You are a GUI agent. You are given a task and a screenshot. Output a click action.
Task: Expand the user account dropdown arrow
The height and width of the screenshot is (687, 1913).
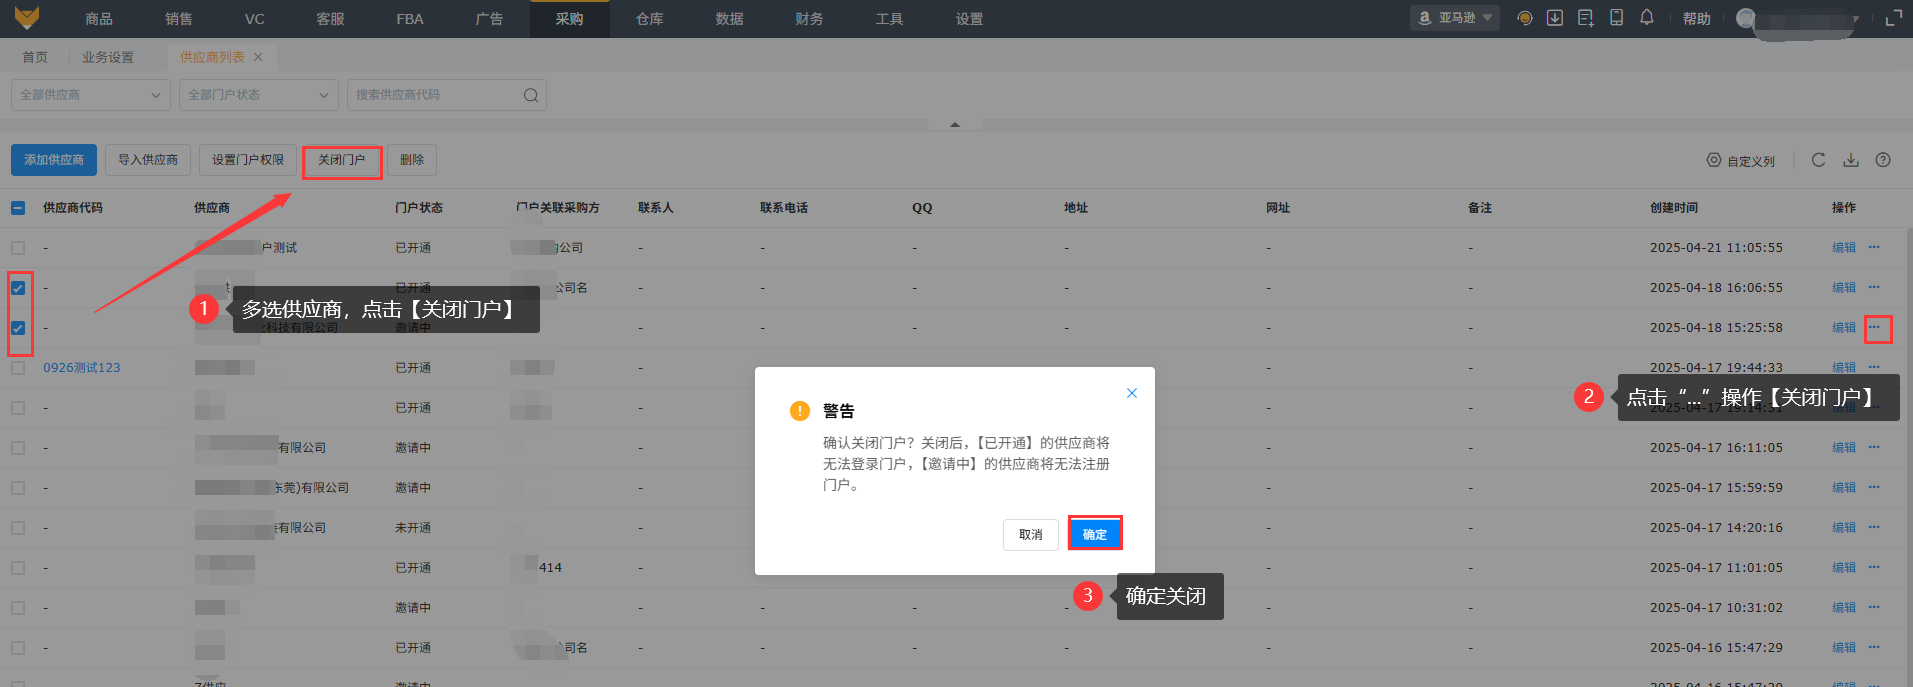(x=1856, y=18)
